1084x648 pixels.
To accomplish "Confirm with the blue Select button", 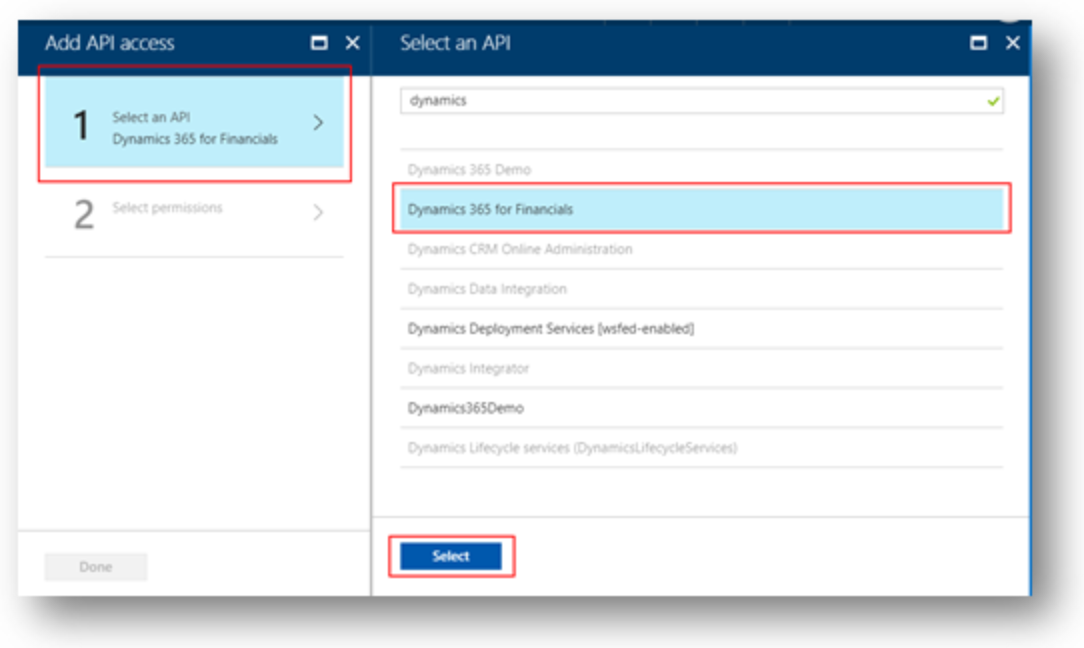I will click(451, 556).
